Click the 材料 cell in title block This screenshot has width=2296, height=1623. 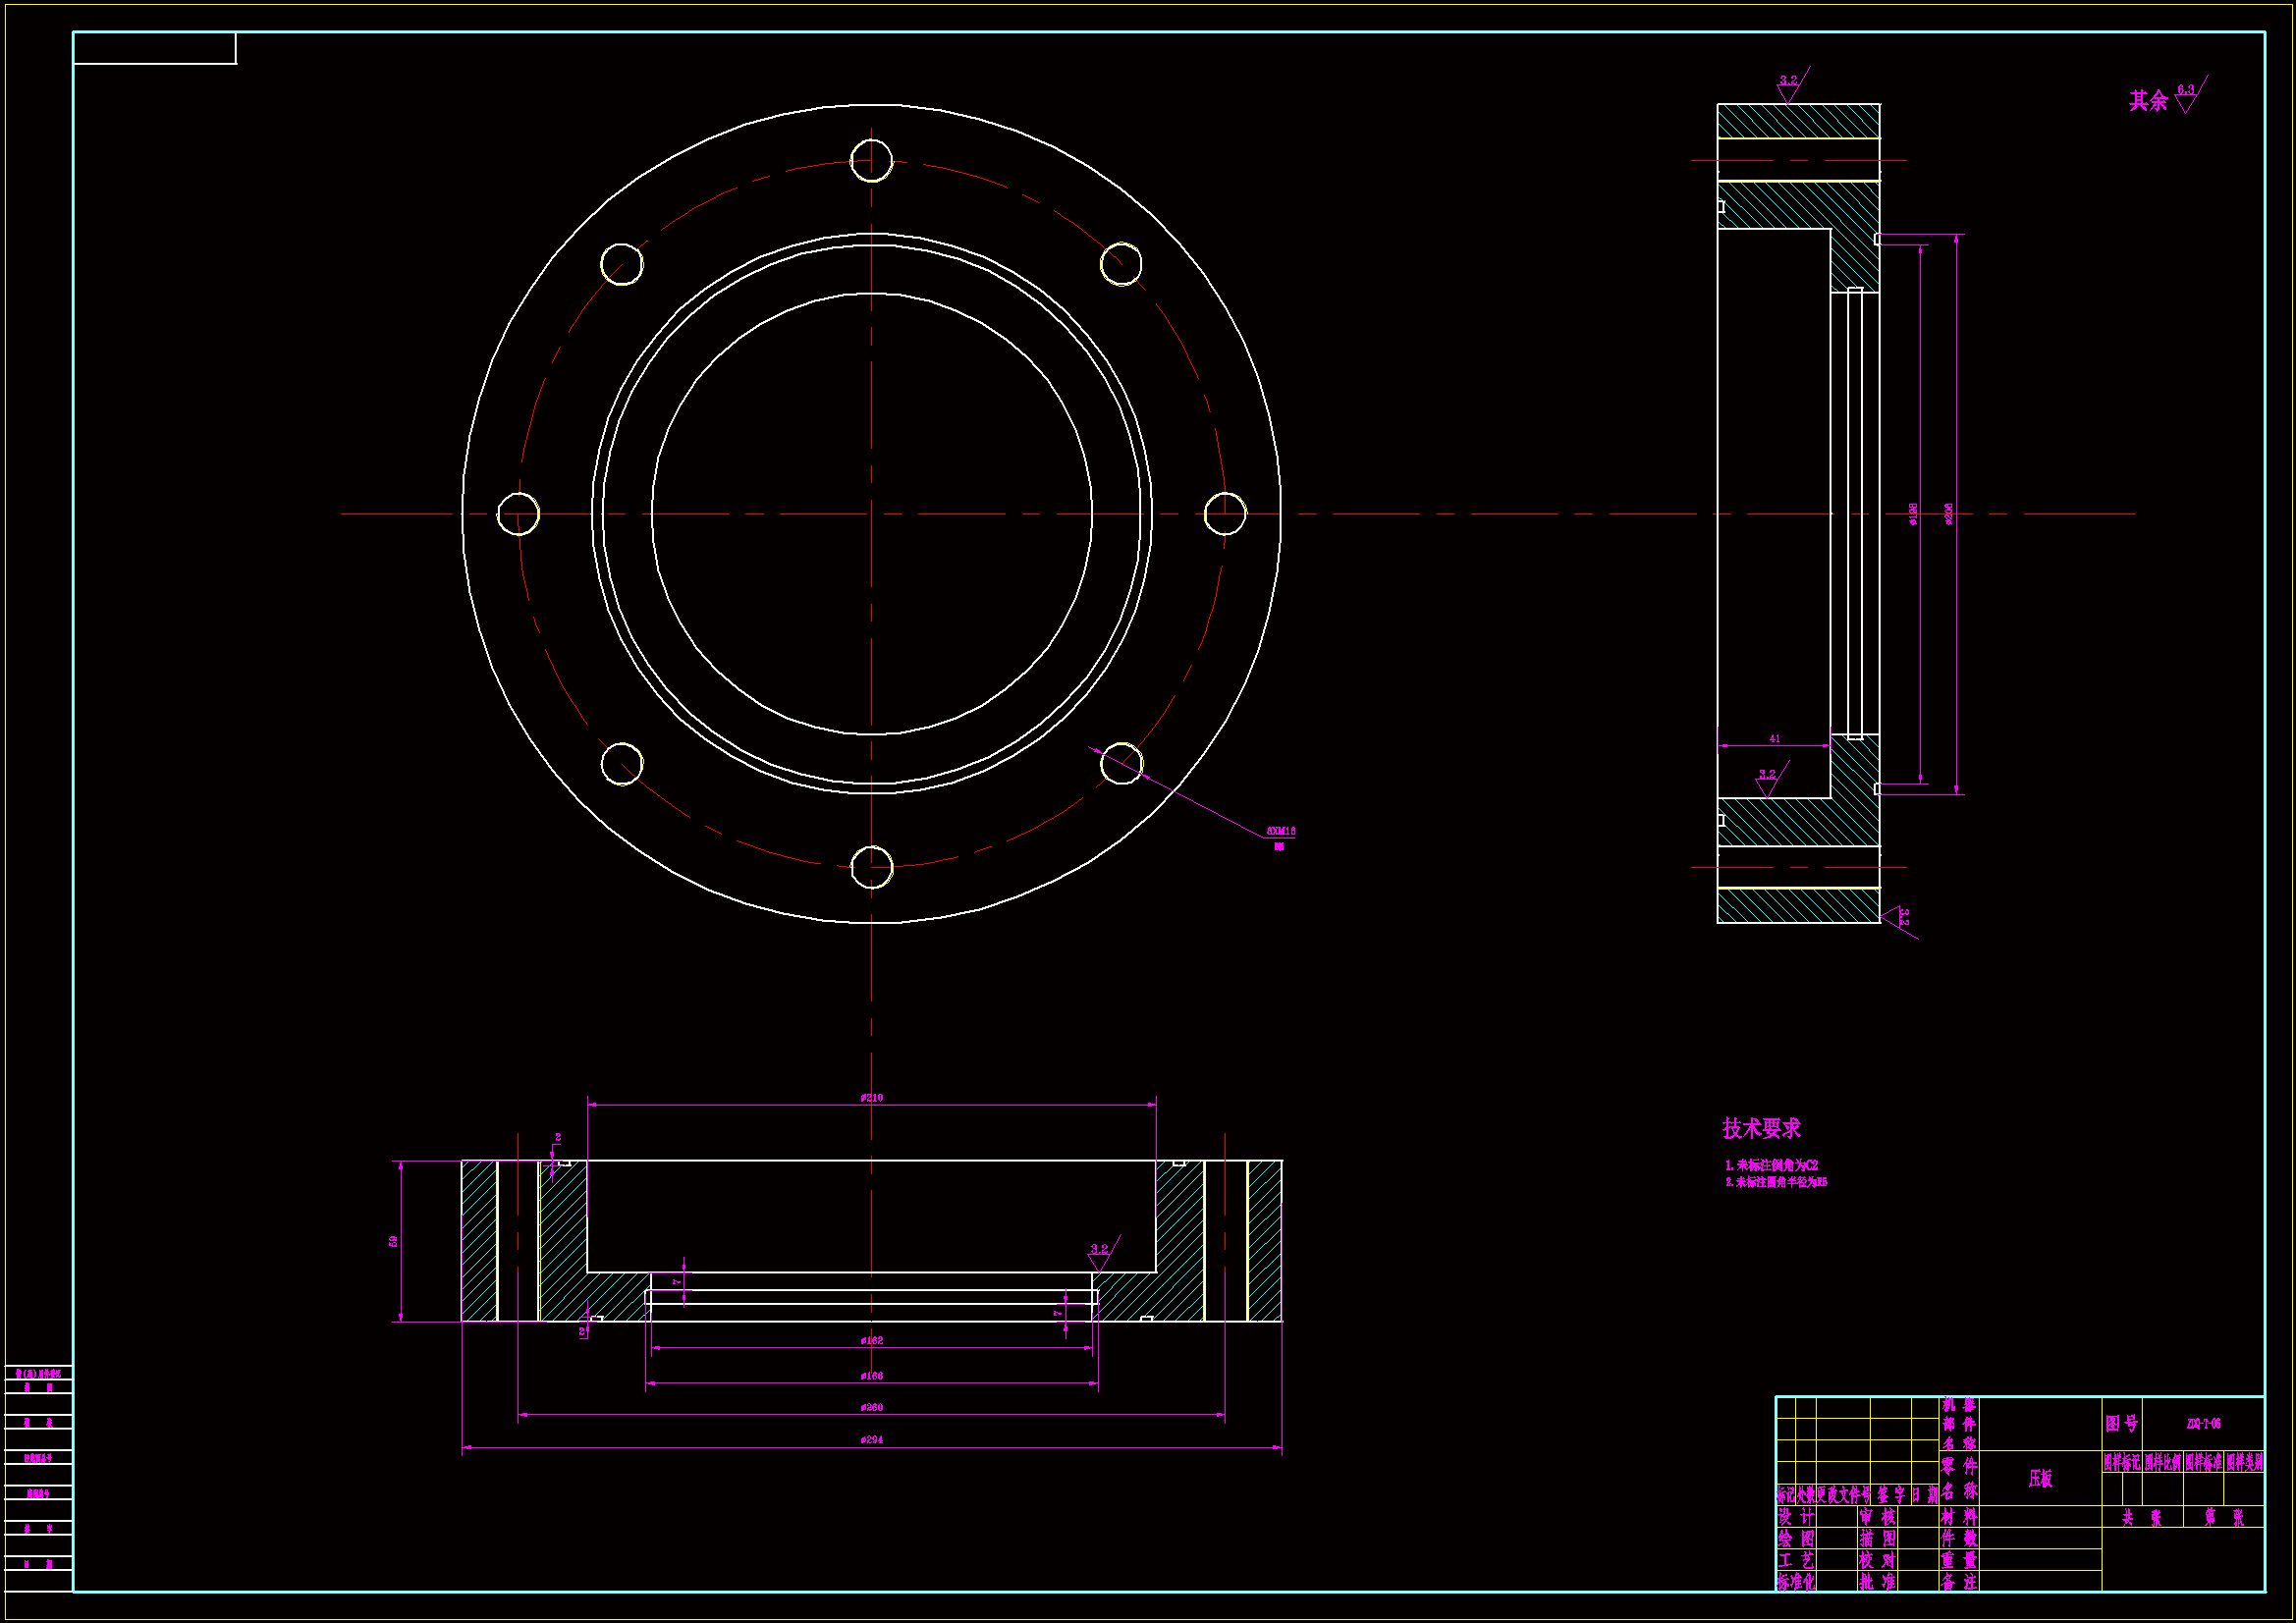[x=1958, y=1517]
